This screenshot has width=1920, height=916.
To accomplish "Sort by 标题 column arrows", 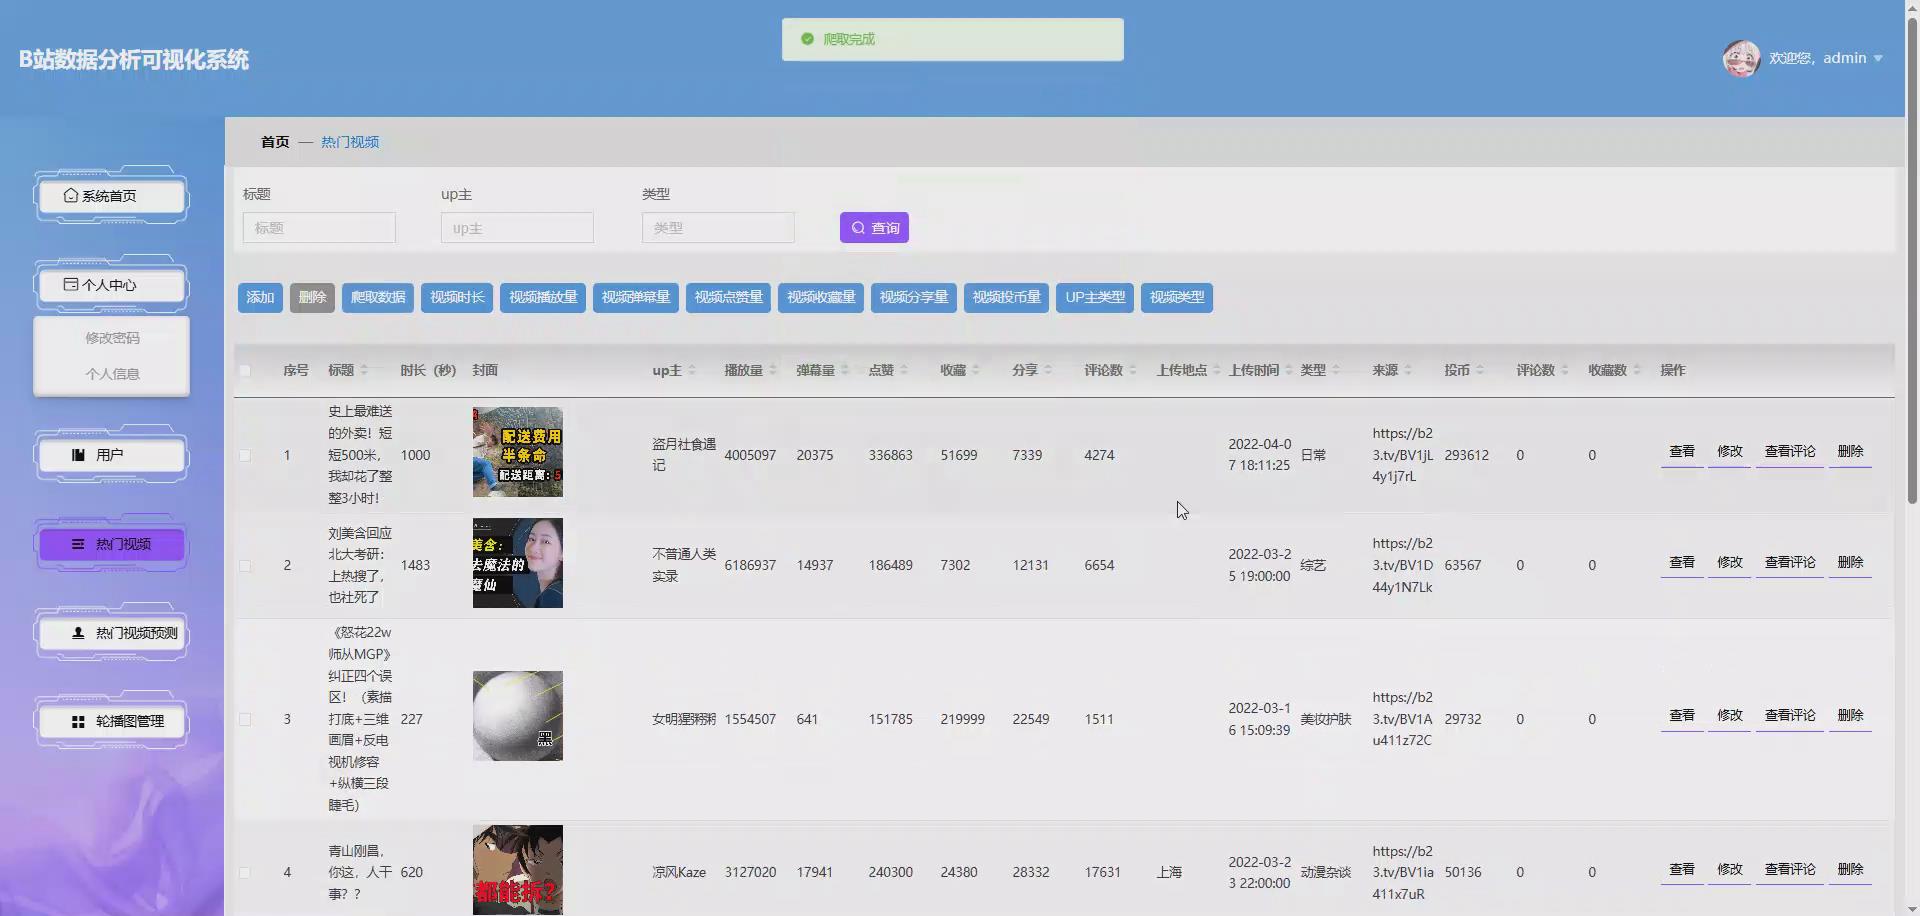I will click(364, 370).
